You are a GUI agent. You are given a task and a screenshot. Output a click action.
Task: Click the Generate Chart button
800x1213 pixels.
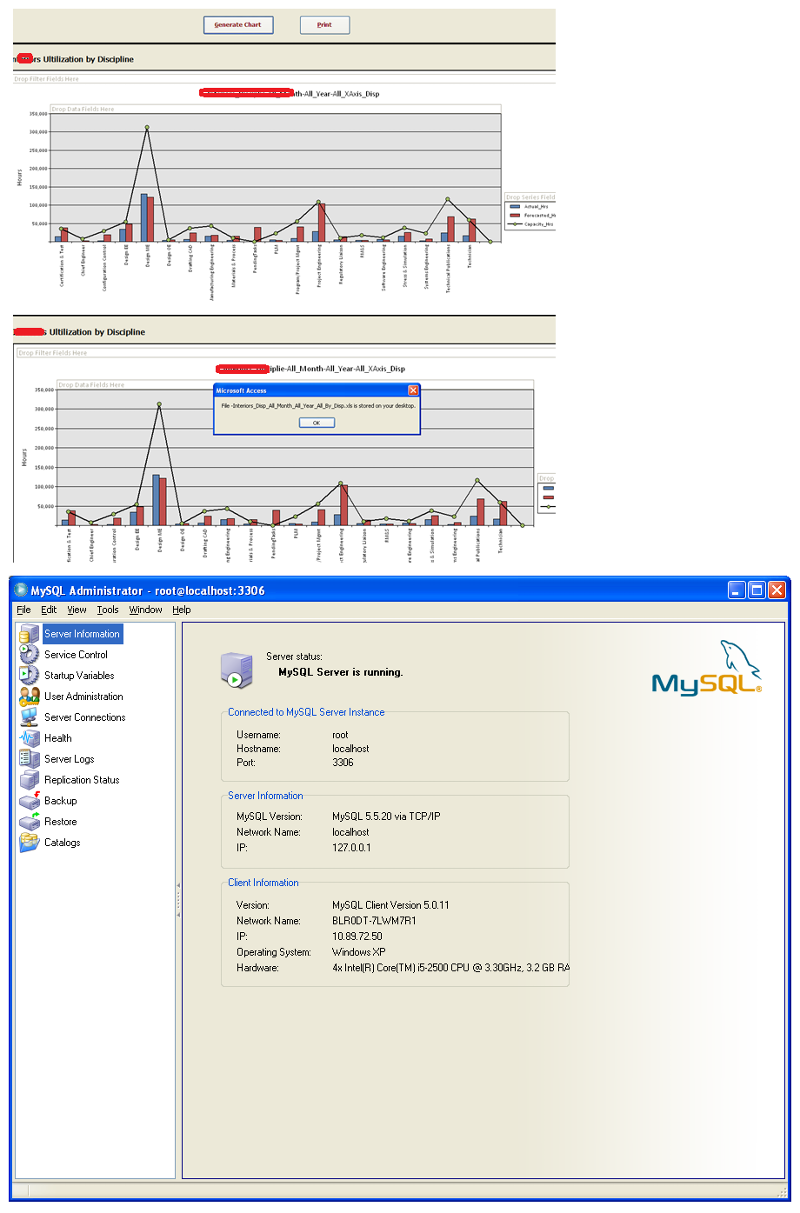click(x=238, y=25)
